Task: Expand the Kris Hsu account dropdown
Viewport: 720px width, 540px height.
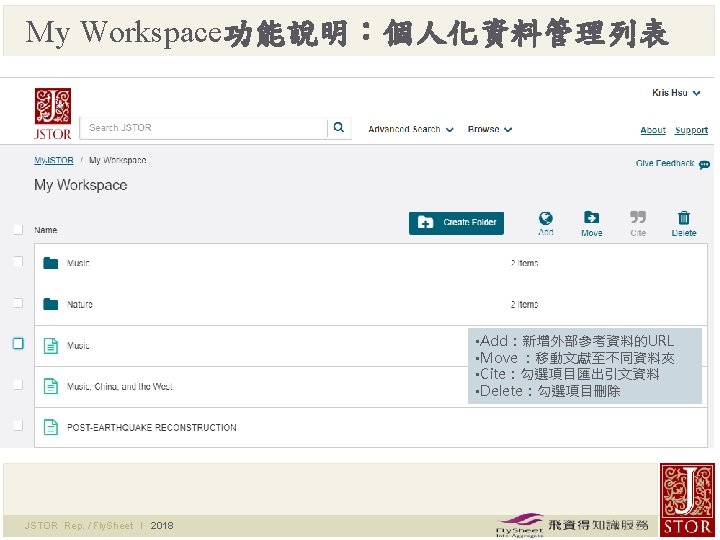Action: point(676,93)
